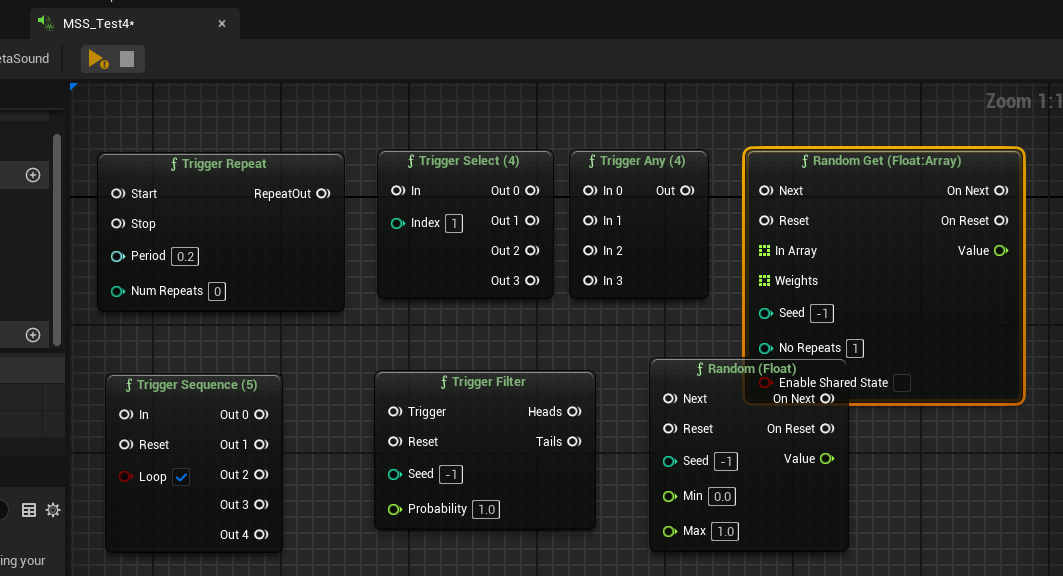Click the Seed value field on Trigger Filter
The width and height of the screenshot is (1063, 576).
coord(451,474)
